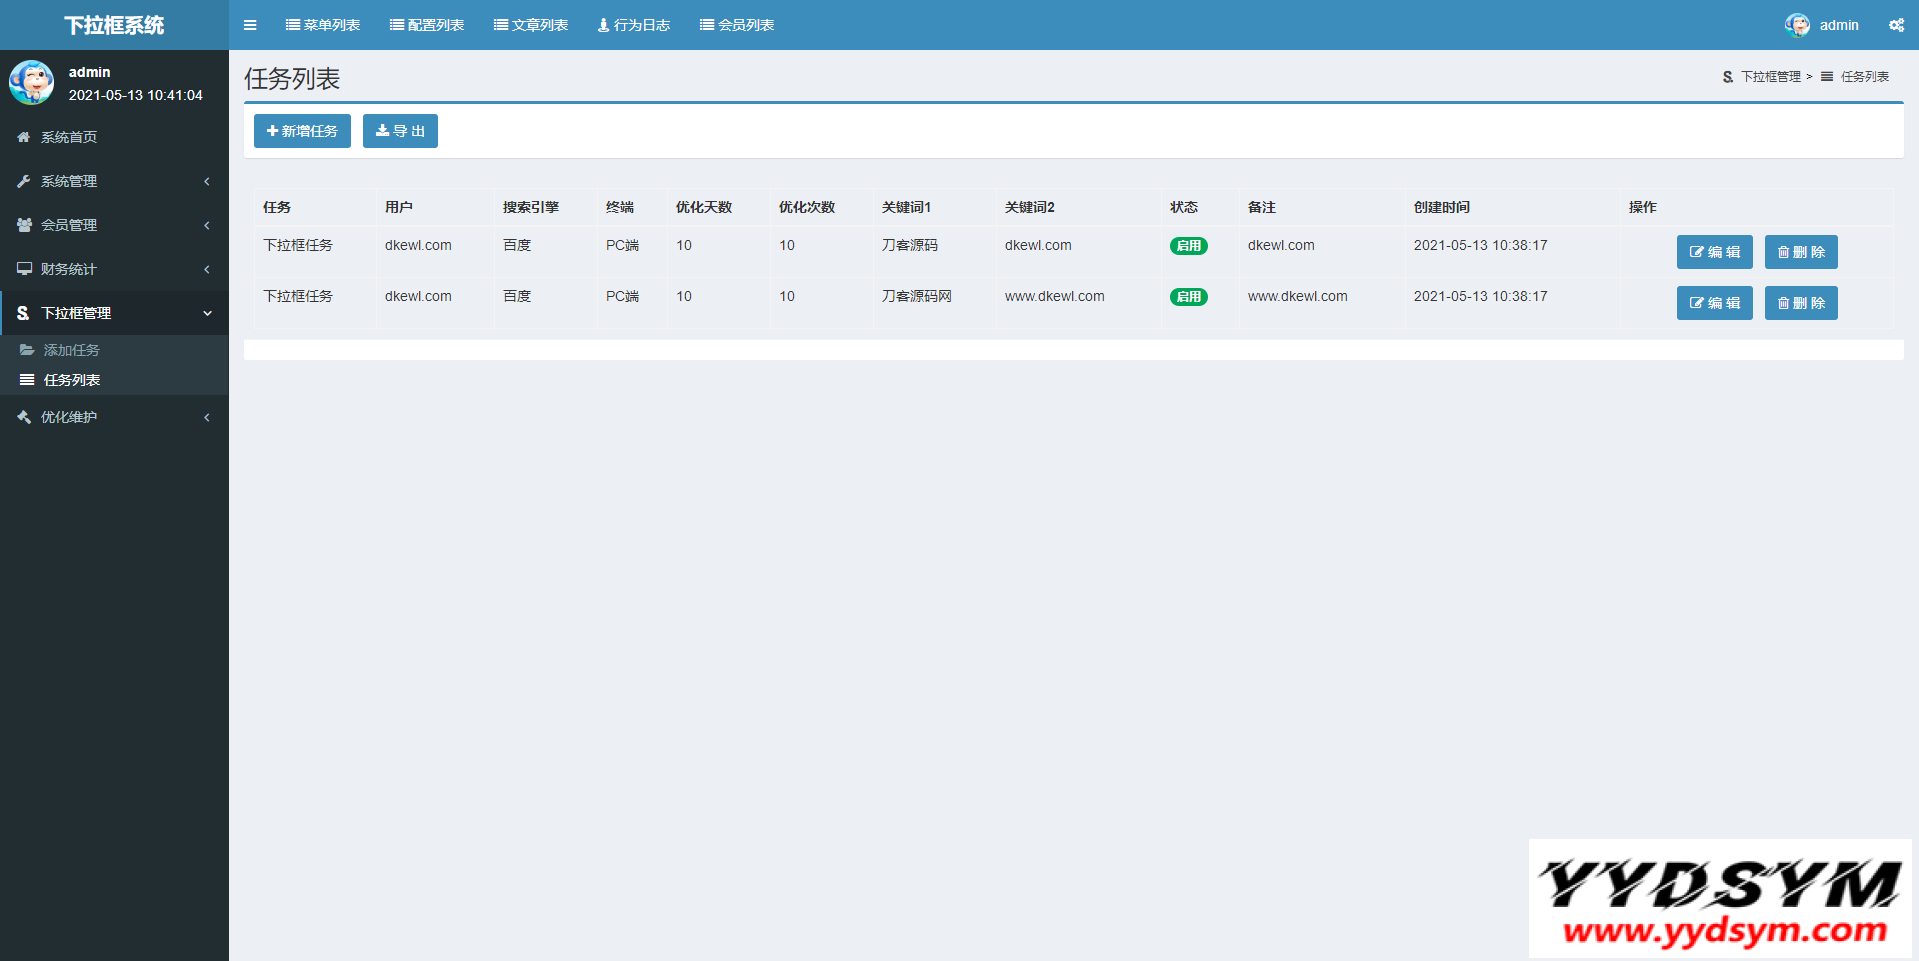Screen dimensions: 1919x961
Task: Edit the task with keyword 刀客源码网
Action: pos(1714,303)
